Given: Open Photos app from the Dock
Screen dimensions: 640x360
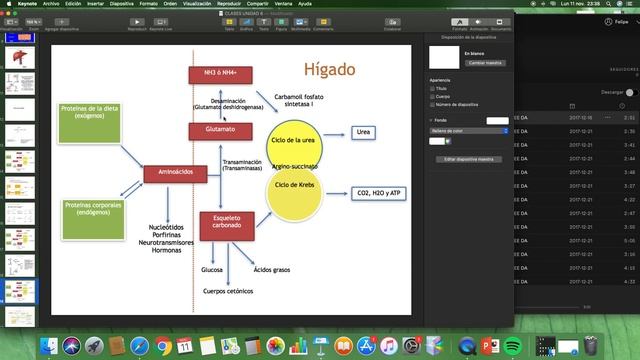Looking at the screenshot, I should (276, 346).
